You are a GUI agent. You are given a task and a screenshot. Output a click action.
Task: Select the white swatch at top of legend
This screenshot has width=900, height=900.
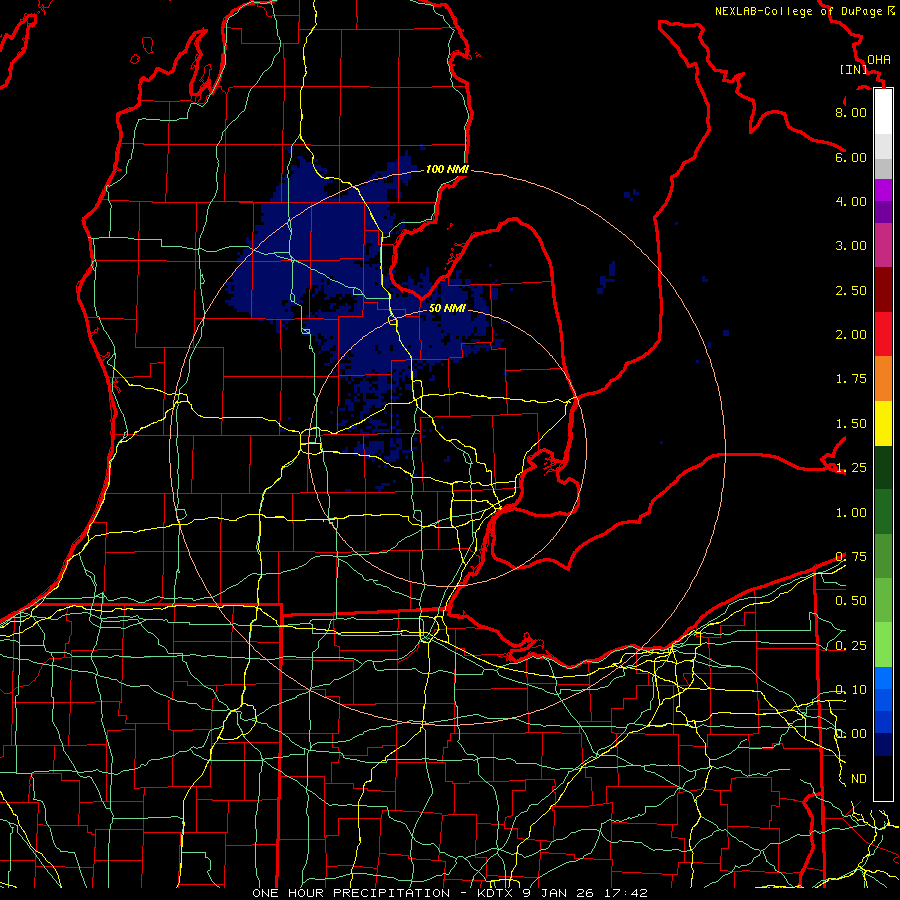coord(883,112)
